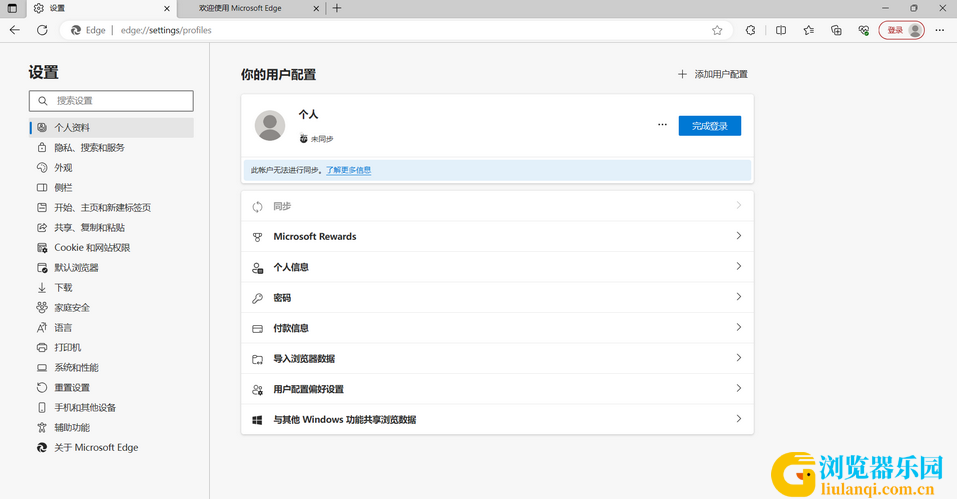Click the 密码 key icon
Image resolution: width=957 pixels, height=499 pixels.
(258, 298)
